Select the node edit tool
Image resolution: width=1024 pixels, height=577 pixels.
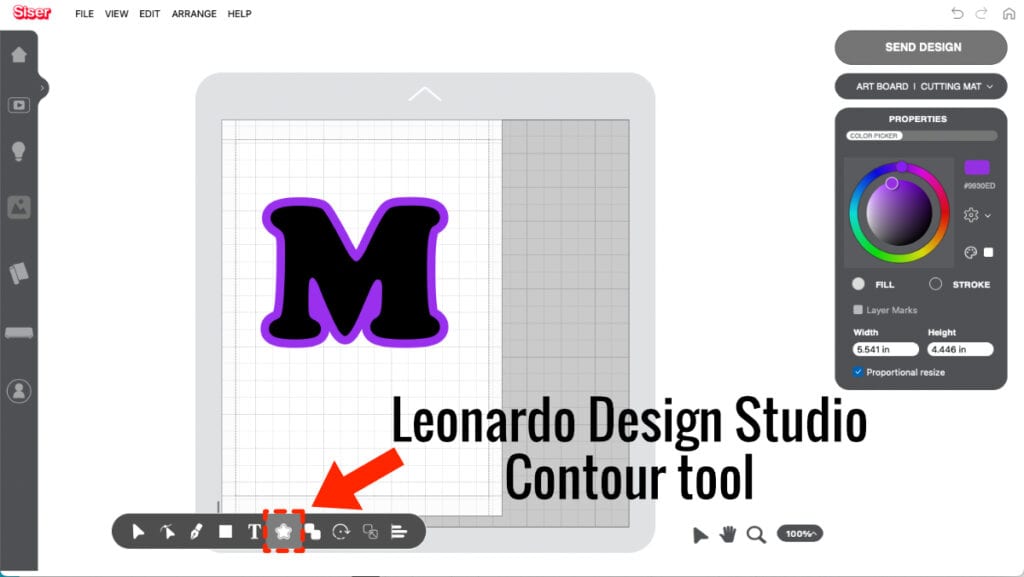coord(167,532)
